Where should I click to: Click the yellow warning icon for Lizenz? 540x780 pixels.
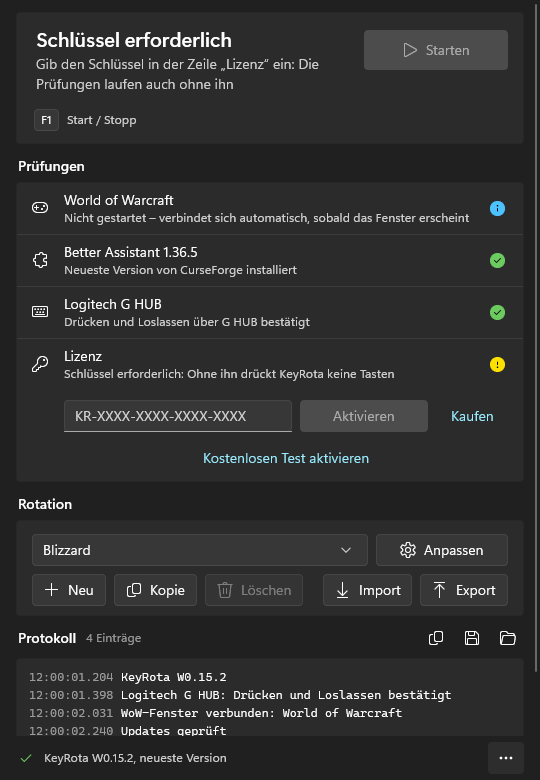(x=497, y=365)
